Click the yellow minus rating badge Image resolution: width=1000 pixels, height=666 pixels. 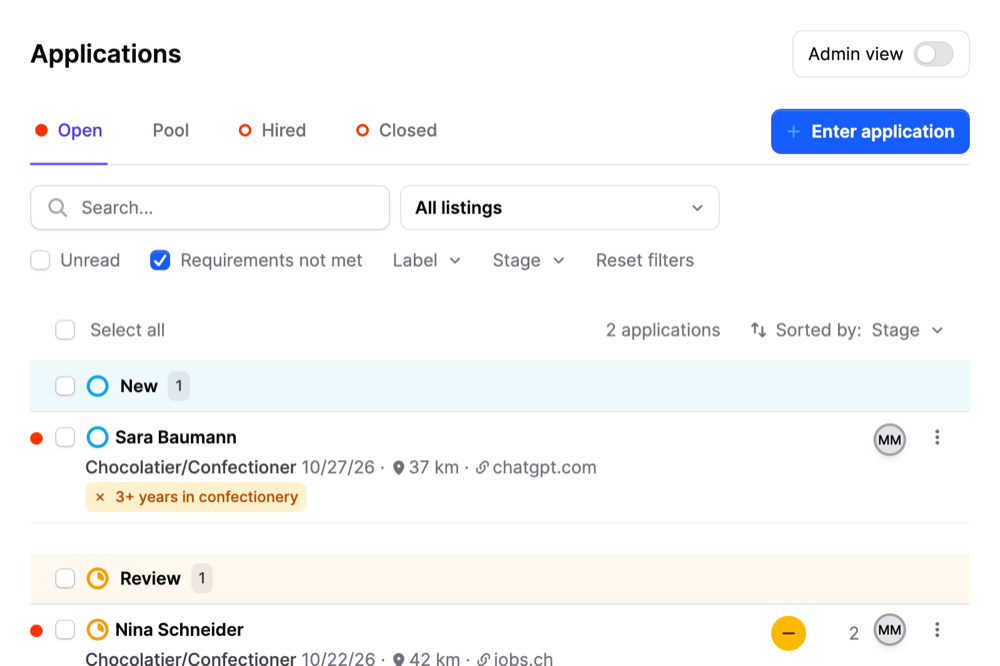click(x=788, y=633)
